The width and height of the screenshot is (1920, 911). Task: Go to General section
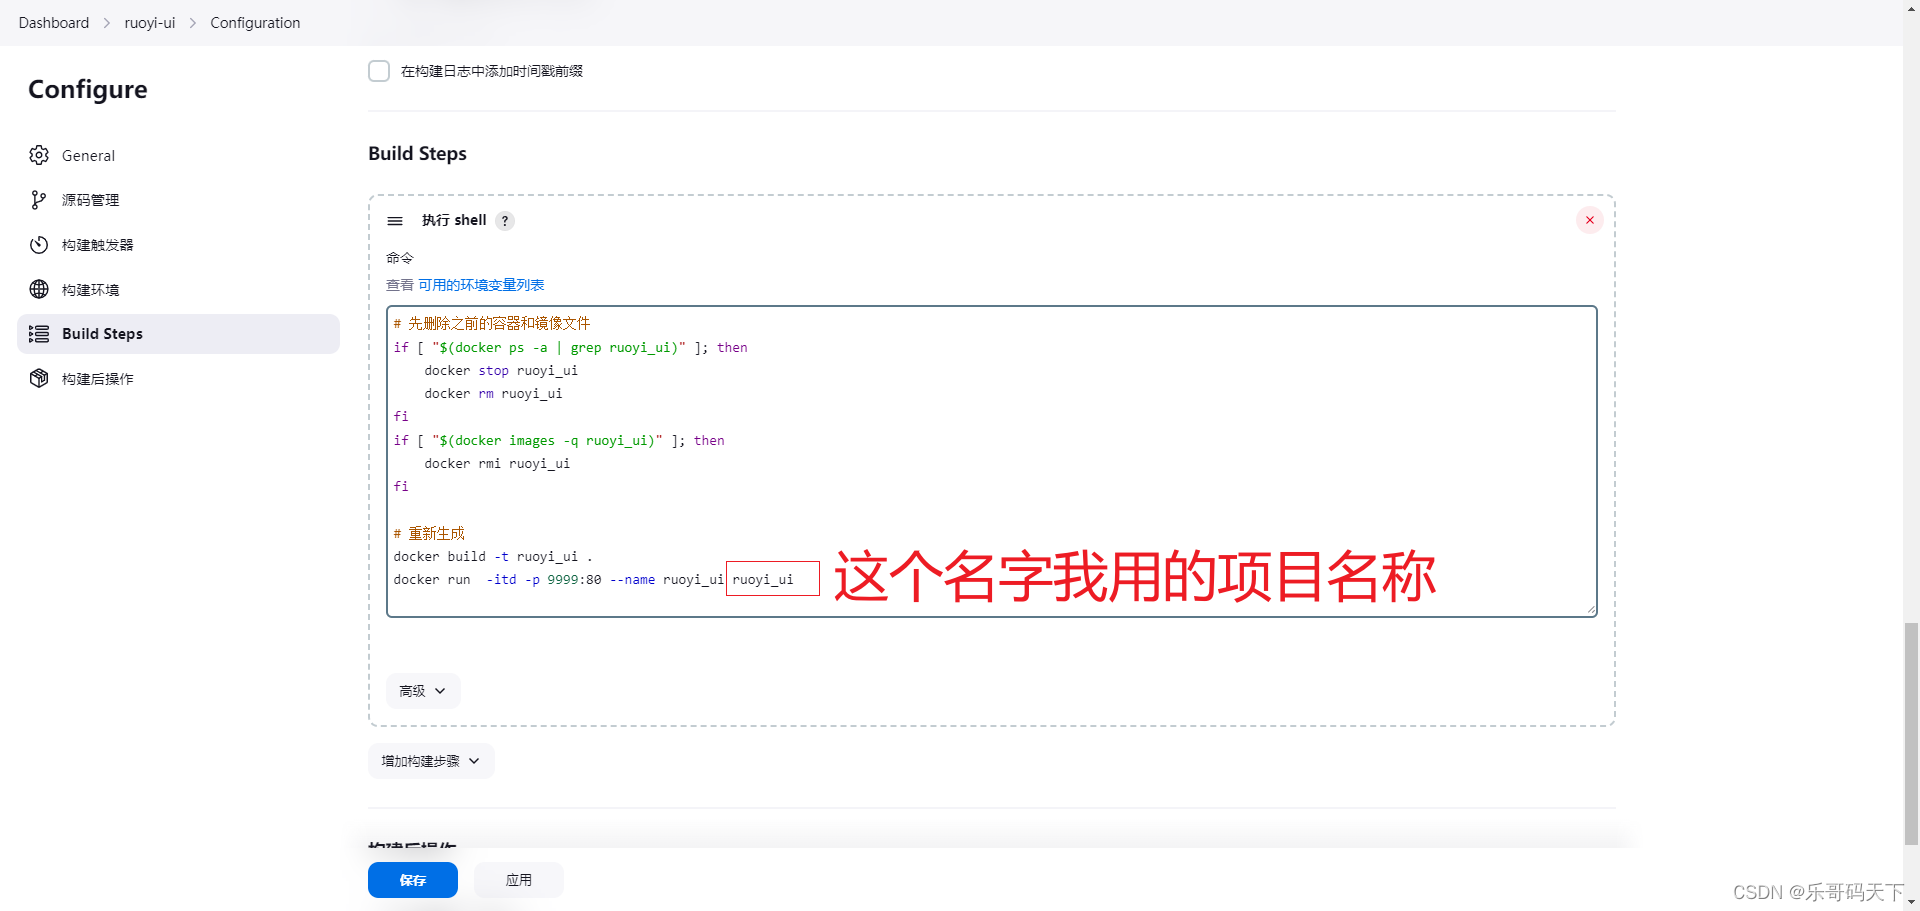point(178,155)
